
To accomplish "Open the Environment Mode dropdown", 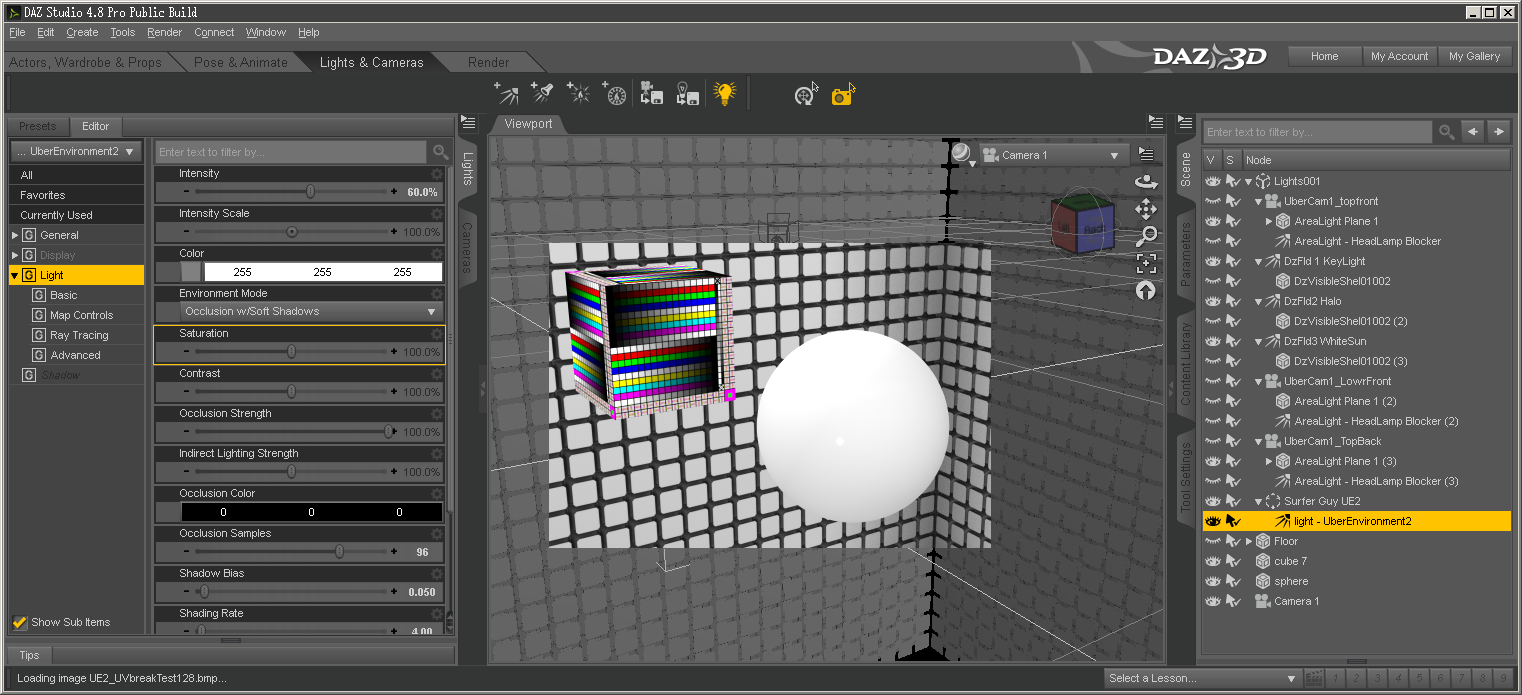I will click(312, 312).
